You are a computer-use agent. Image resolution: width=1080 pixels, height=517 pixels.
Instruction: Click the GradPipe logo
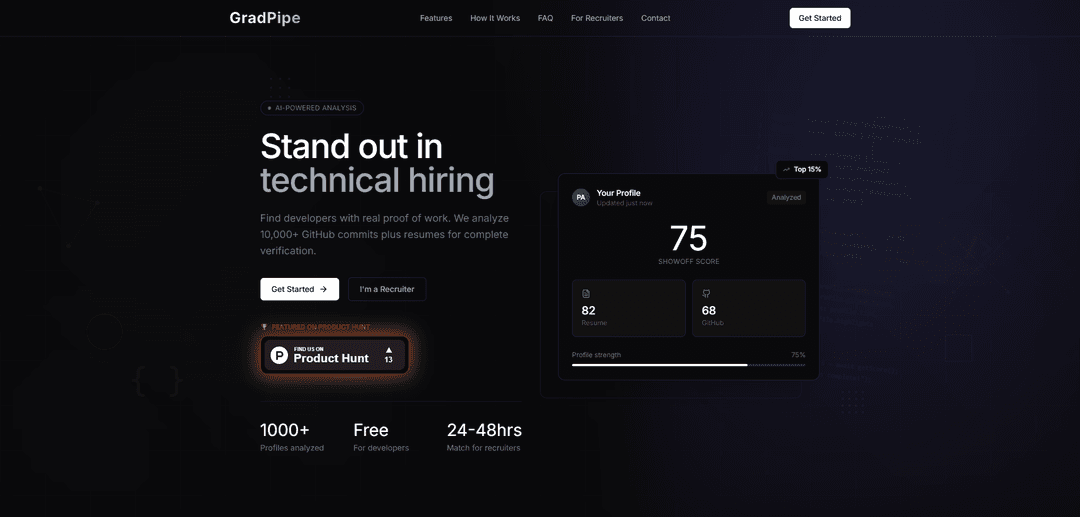pyautogui.click(x=264, y=18)
